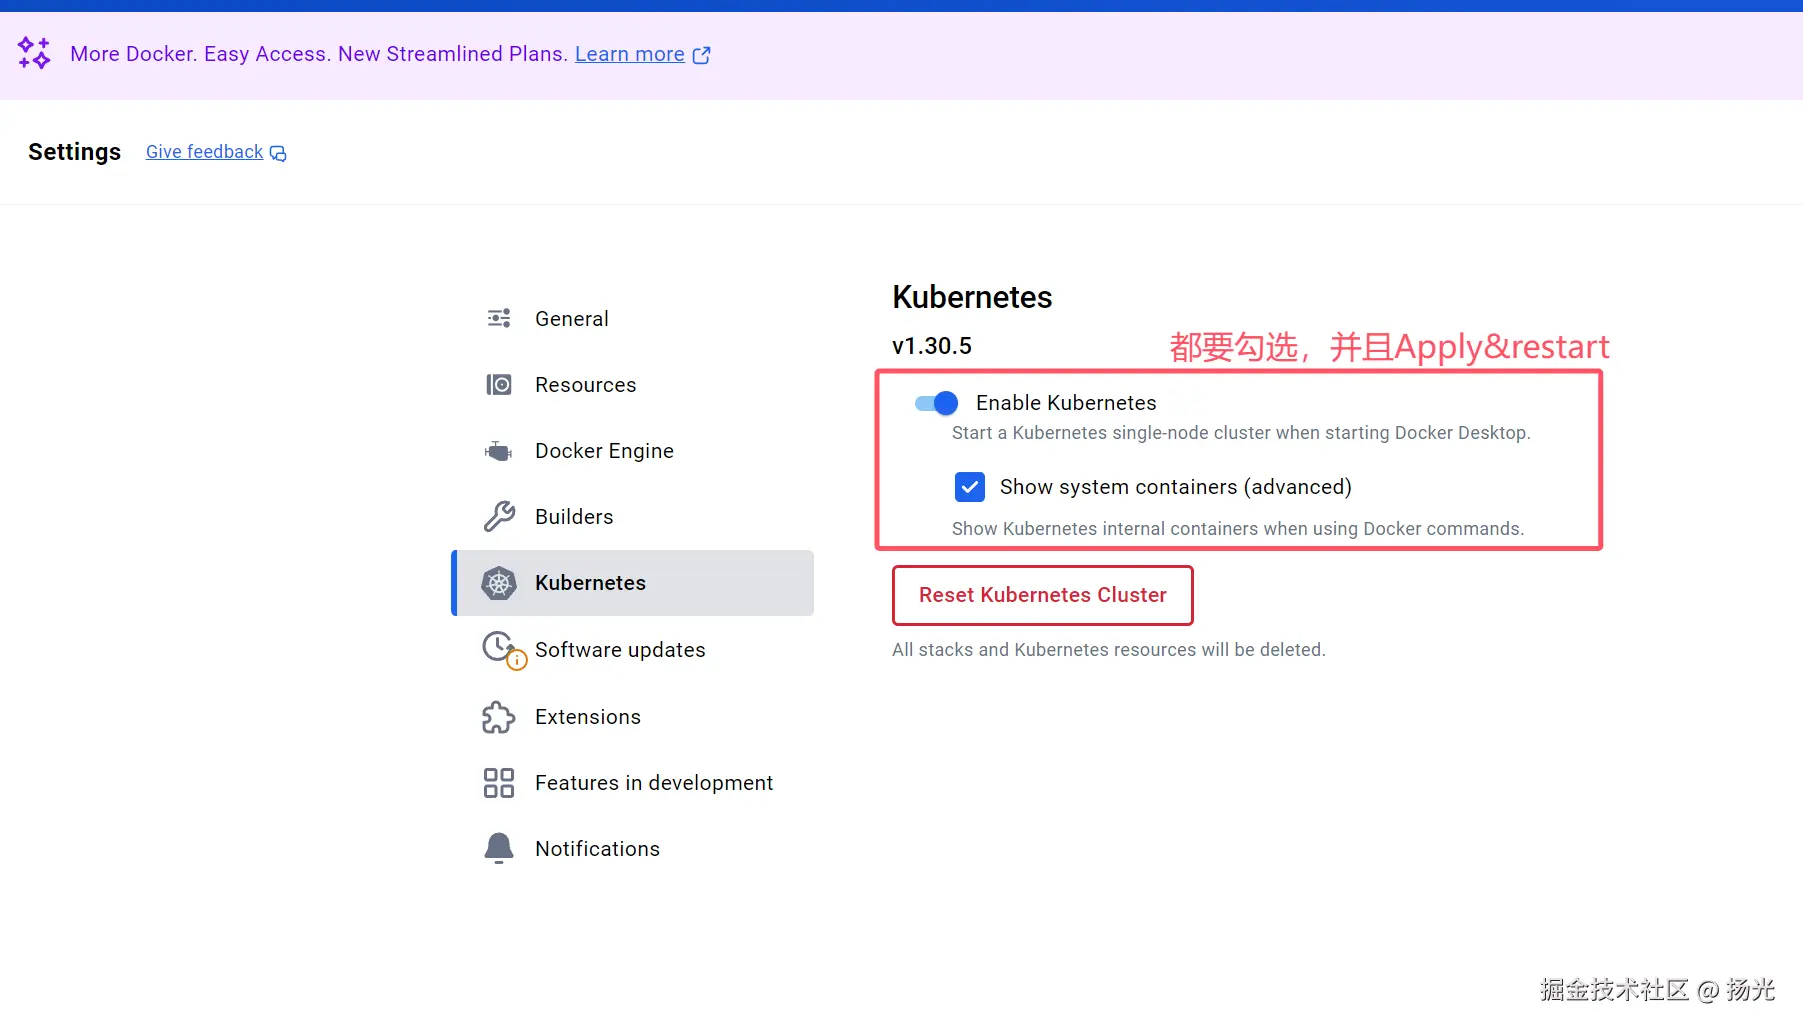Click the Resources disk icon
Image resolution: width=1803 pixels, height=1031 pixels.
[499, 385]
